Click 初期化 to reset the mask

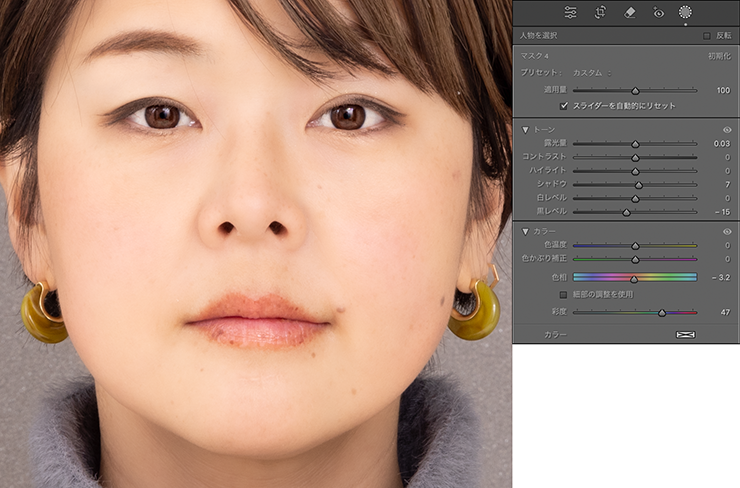click(x=719, y=56)
